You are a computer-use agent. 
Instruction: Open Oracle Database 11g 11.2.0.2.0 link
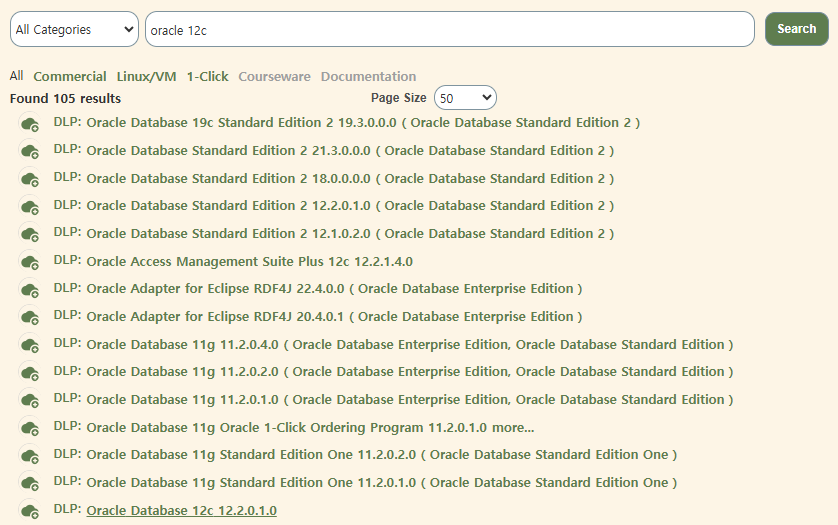(x=410, y=372)
